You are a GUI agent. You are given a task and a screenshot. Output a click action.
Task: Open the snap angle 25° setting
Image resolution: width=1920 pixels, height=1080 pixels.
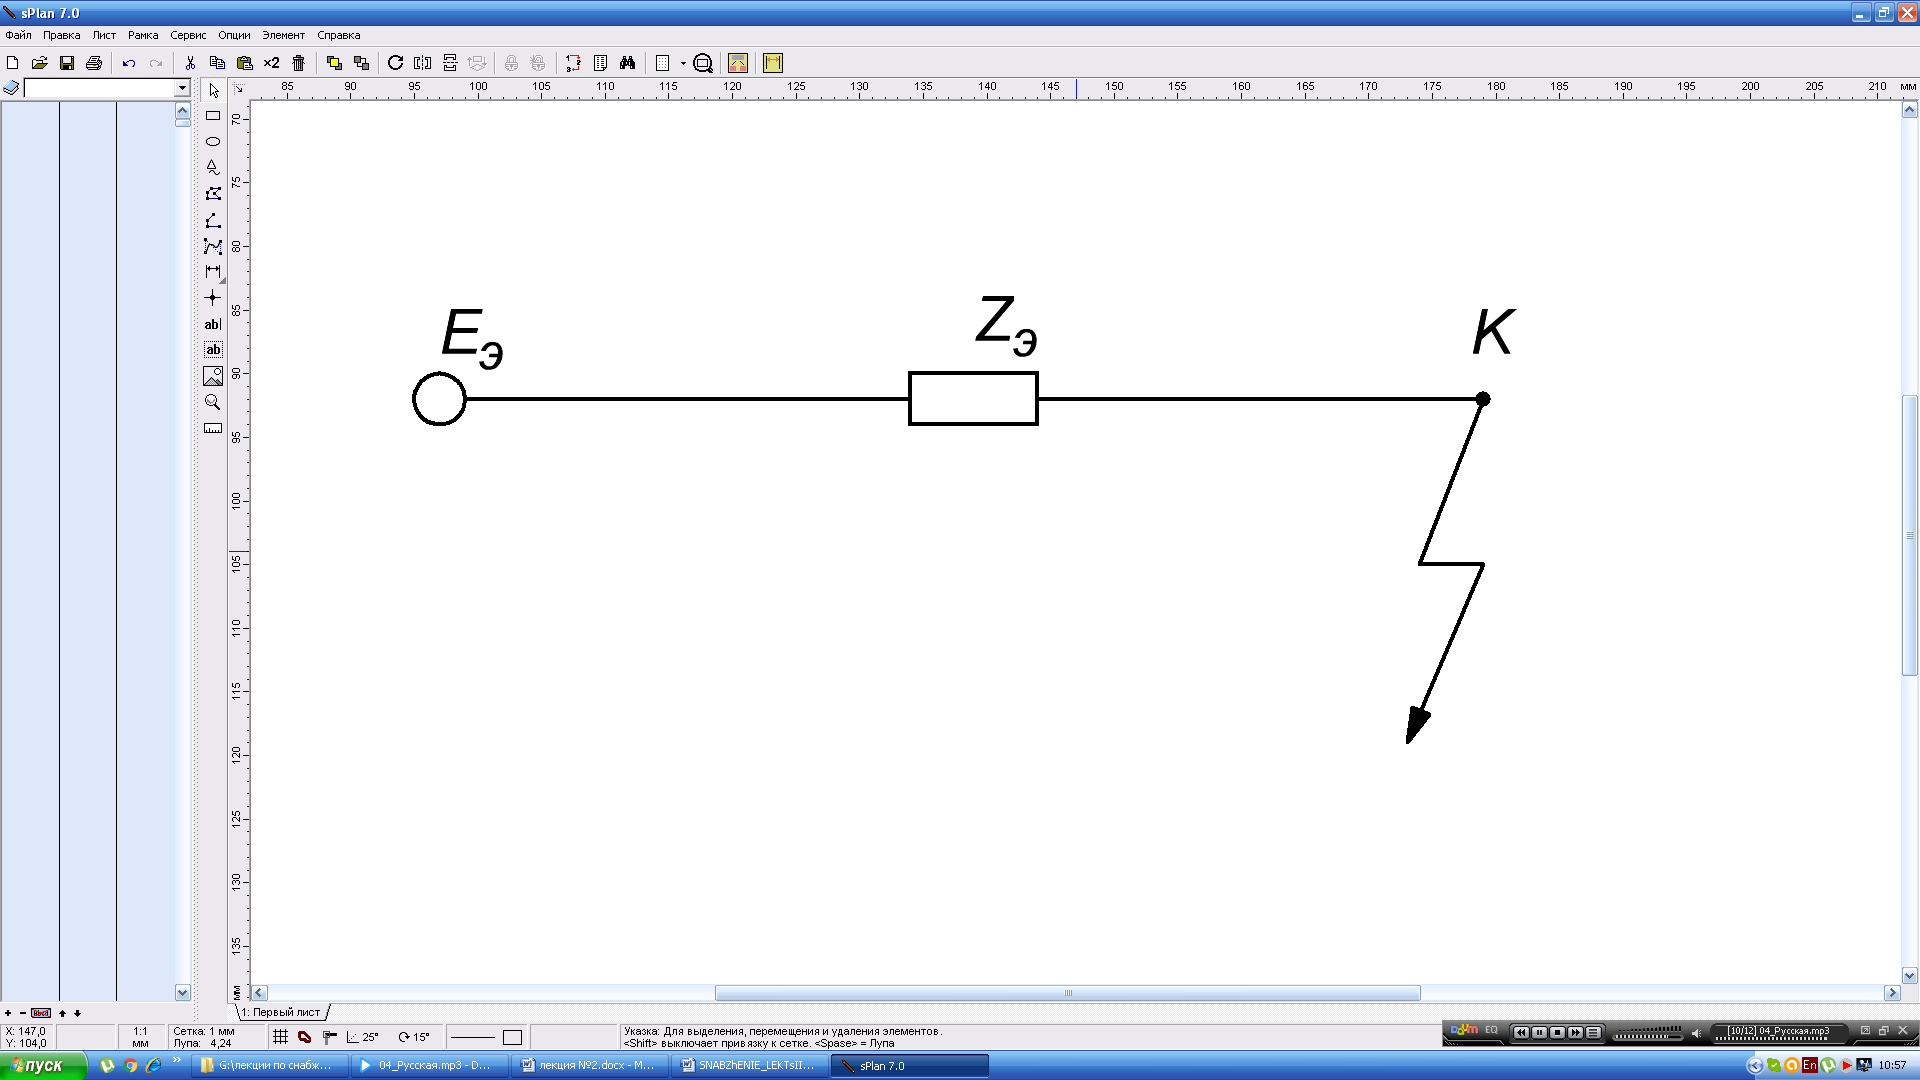(x=363, y=1037)
